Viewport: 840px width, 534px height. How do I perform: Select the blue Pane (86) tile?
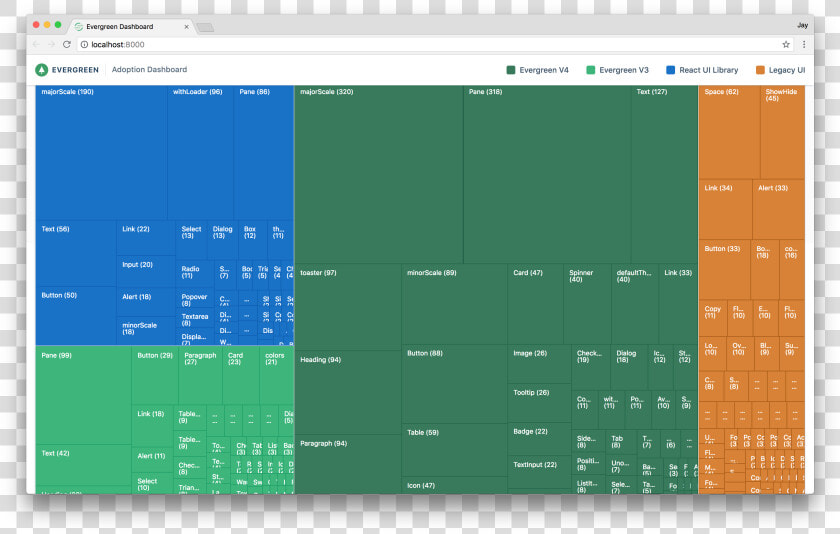tap(264, 152)
